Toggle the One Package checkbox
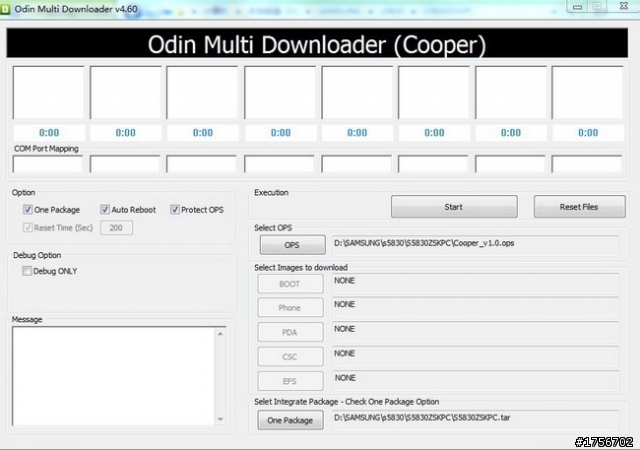640x450 pixels. click(x=28, y=210)
